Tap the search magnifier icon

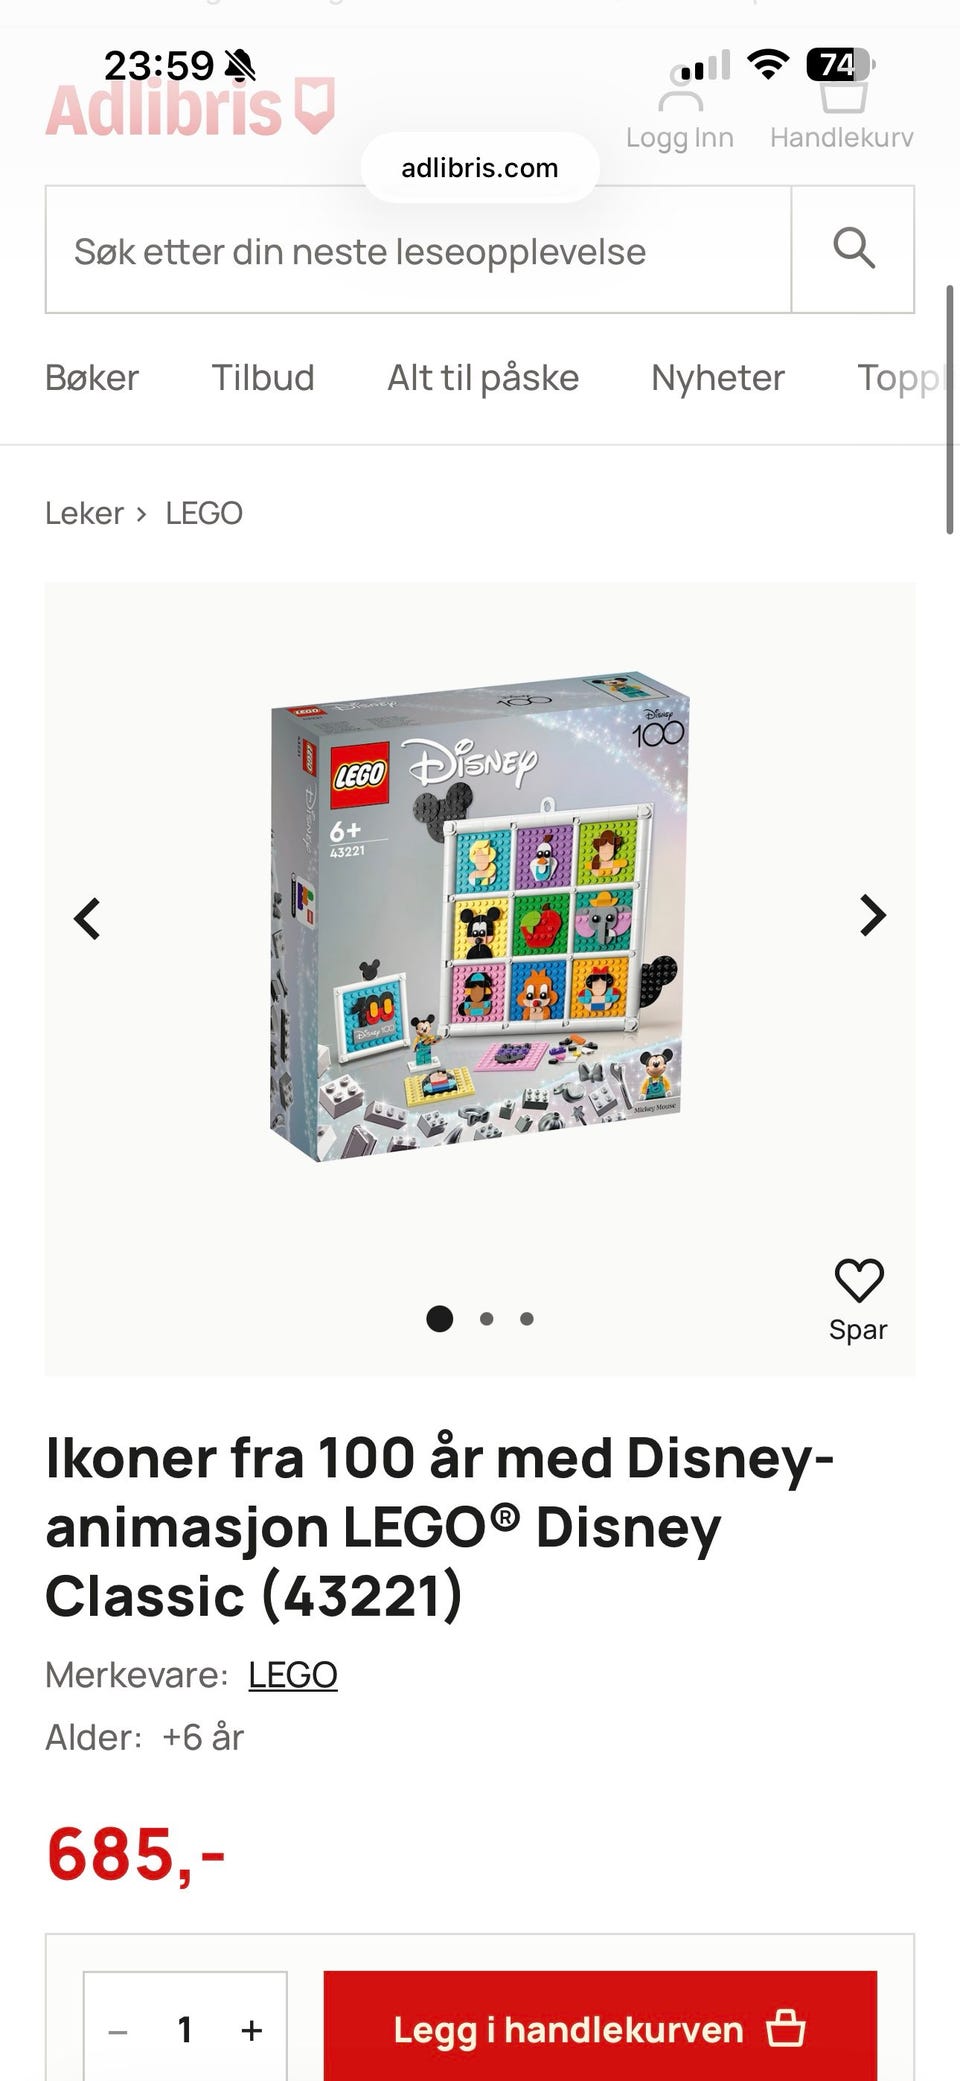[x=853, y=249]
